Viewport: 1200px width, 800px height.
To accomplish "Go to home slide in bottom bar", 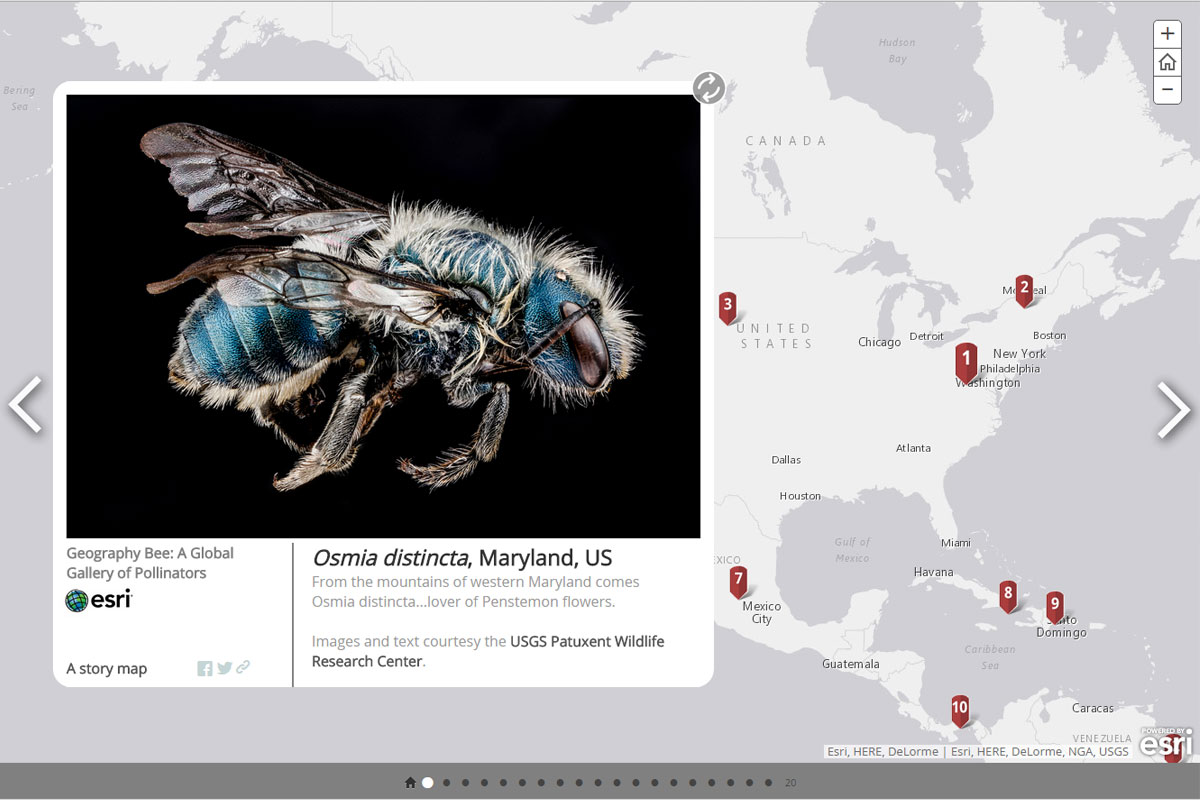I will [410, 783].
